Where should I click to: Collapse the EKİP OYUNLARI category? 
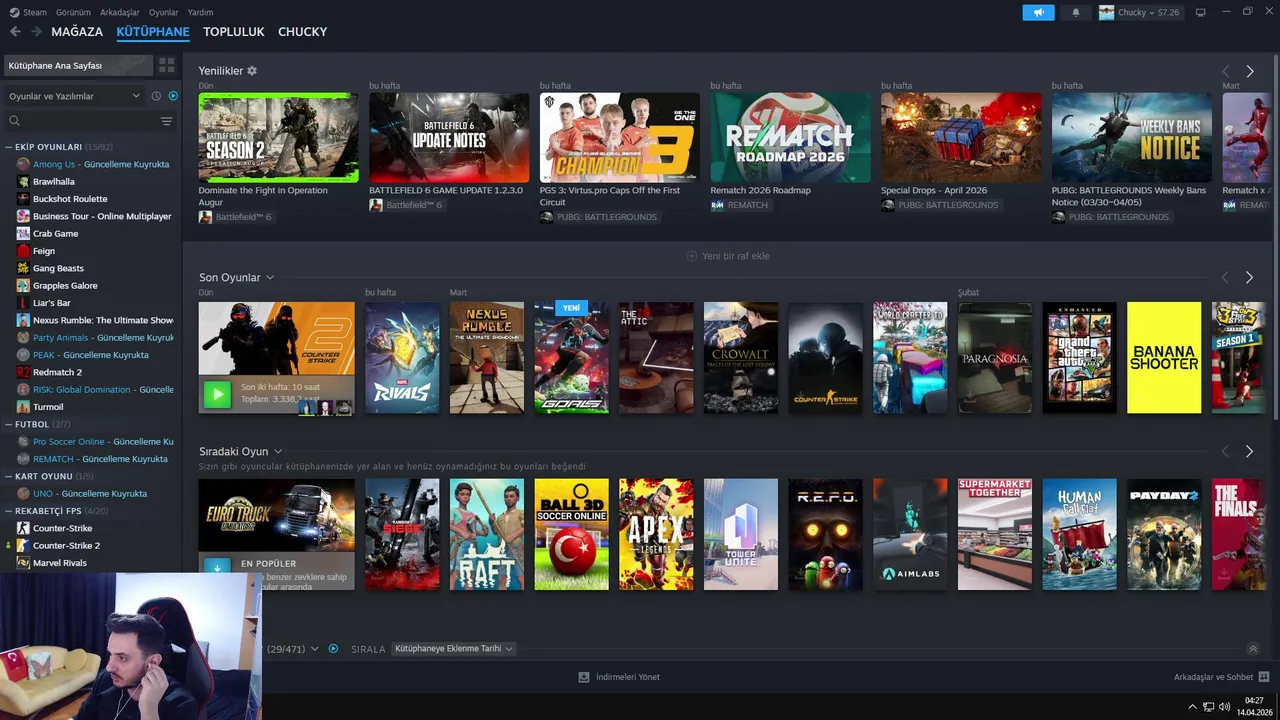pos(8,147)
